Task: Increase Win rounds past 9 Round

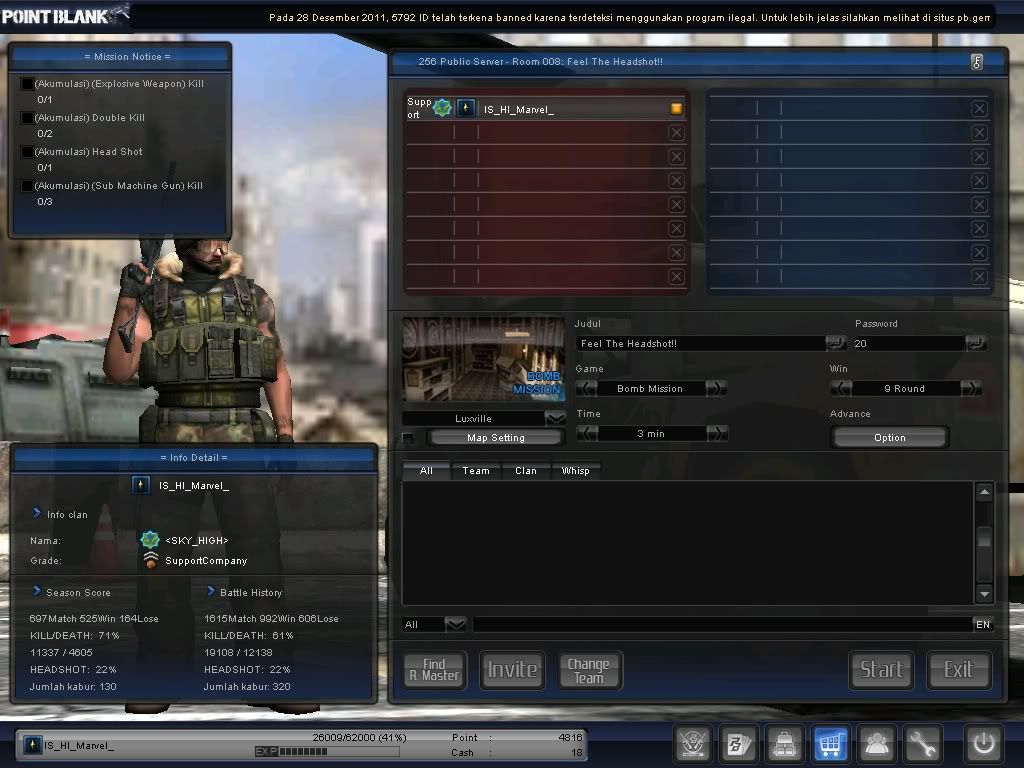Action: point(971,389)
